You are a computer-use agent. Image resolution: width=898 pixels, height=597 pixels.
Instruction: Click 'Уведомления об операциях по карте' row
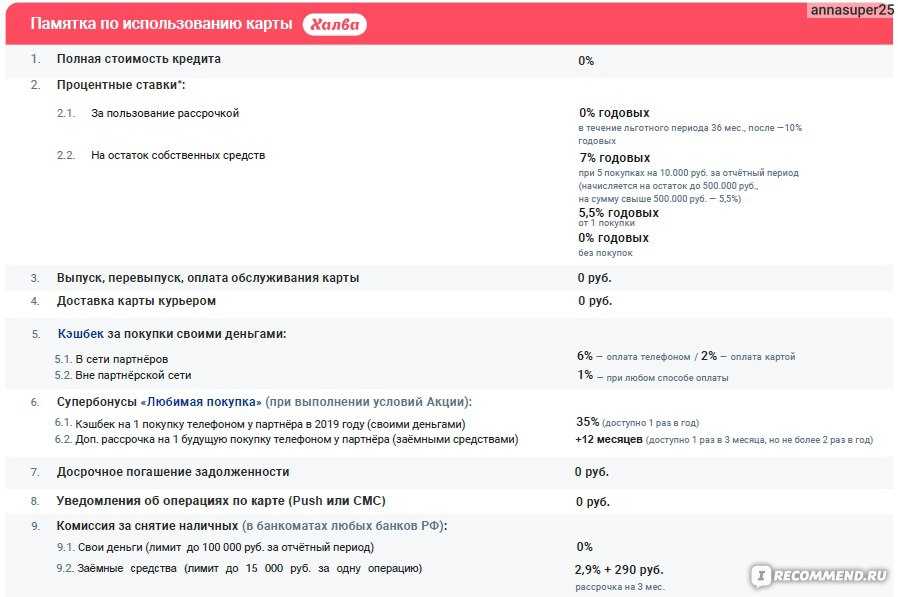(221, 501)
